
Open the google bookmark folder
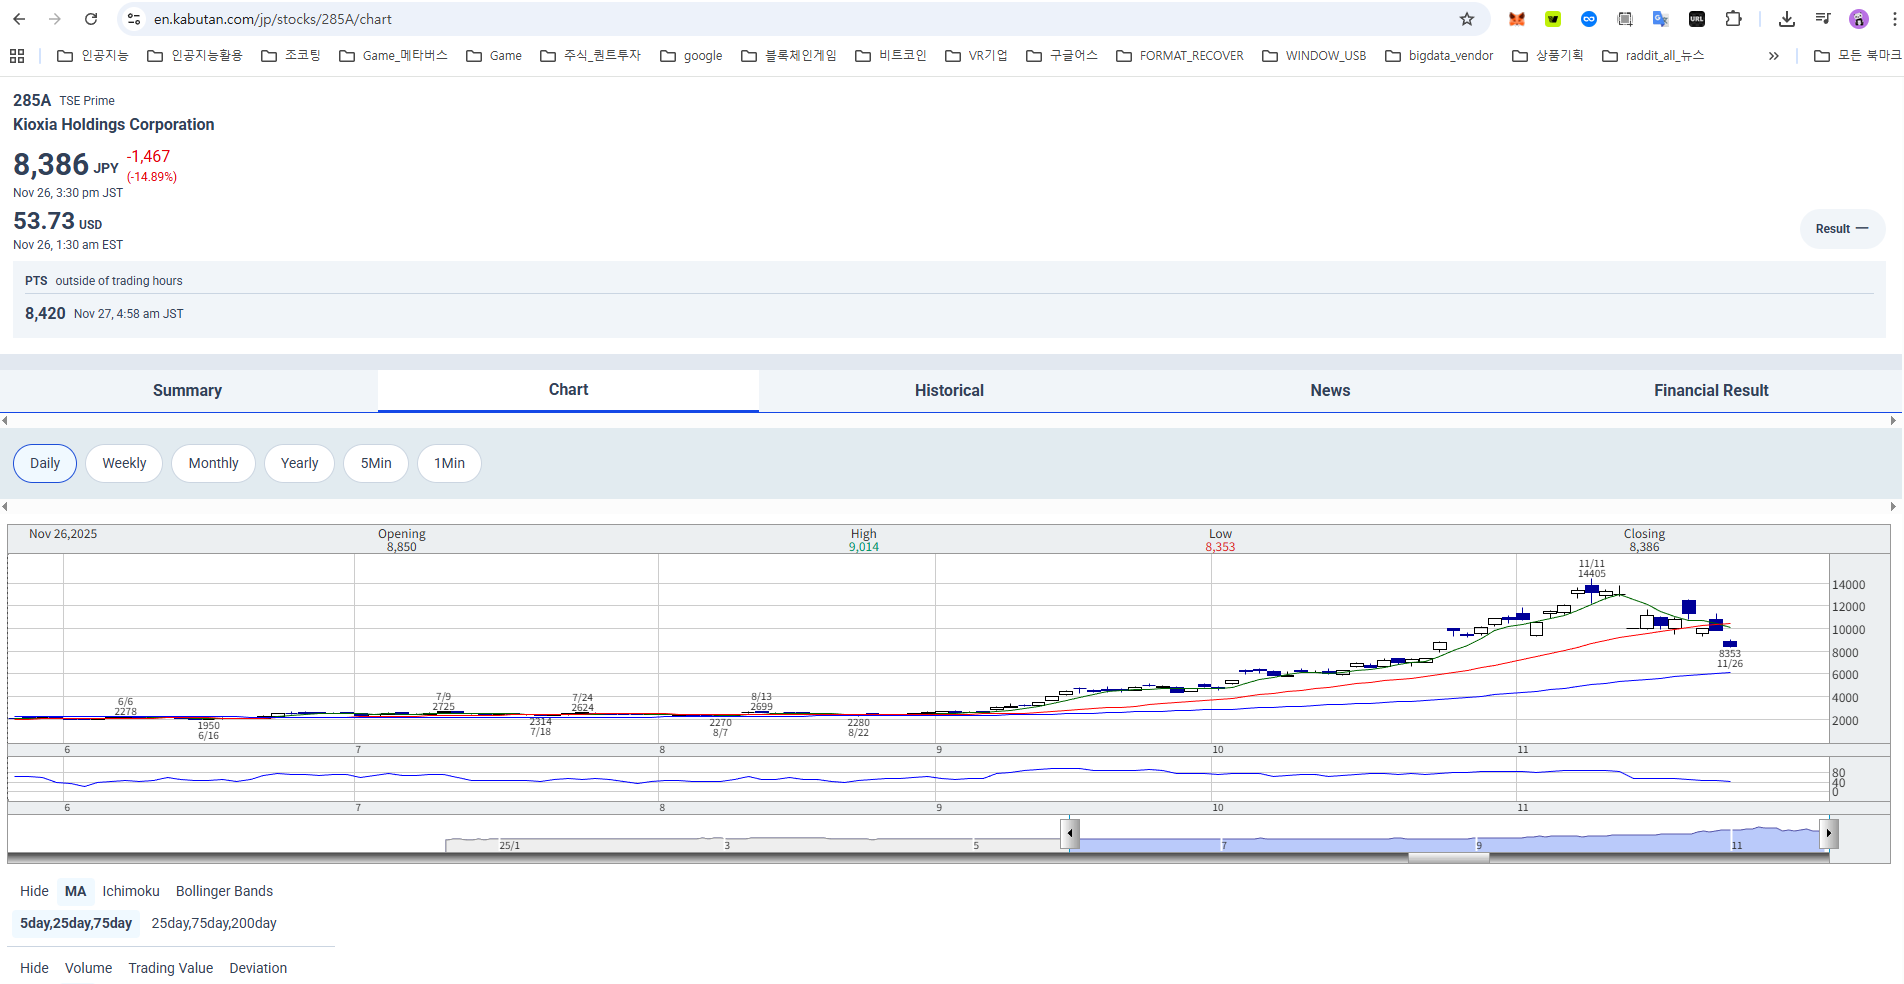[x=691, y=56]
